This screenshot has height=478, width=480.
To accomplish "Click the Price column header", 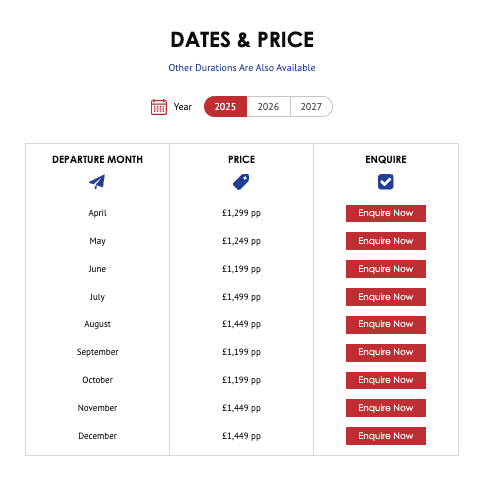I will coord(241,160).
